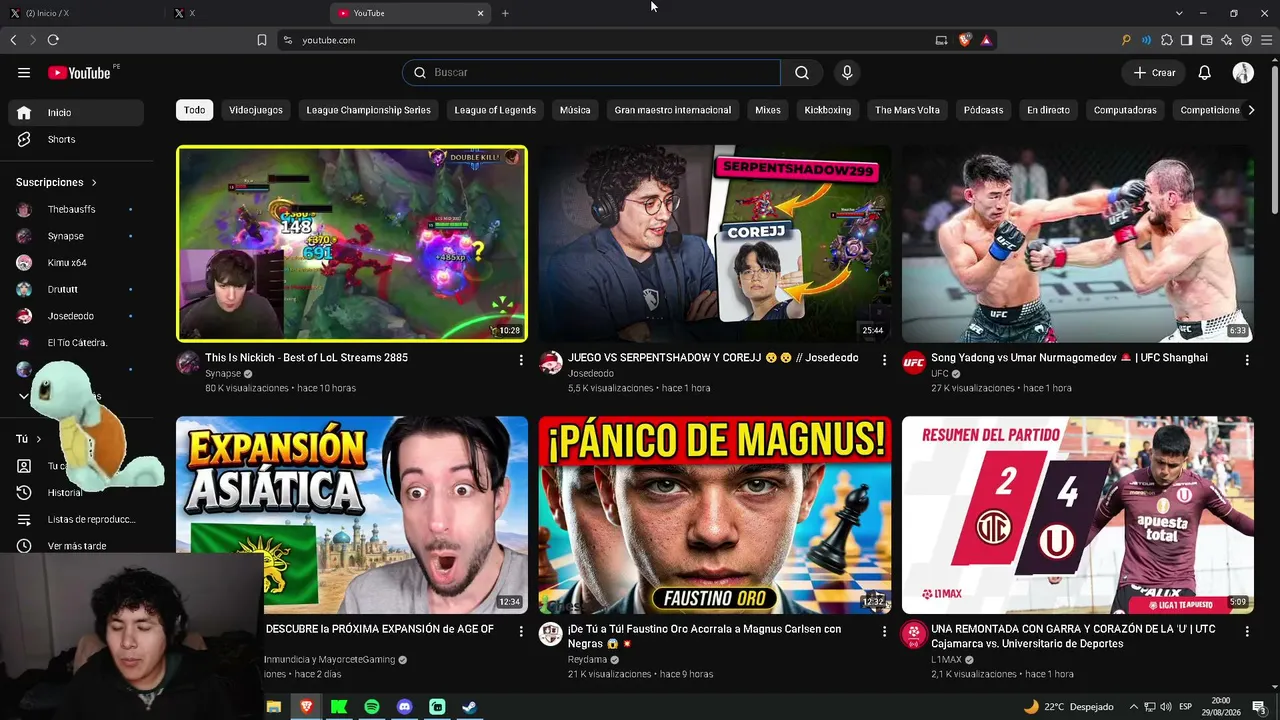Play the Pánico de Magnus video thumbnail
The width and height of the screenshot is (1280, 720).
click(715, 515)
